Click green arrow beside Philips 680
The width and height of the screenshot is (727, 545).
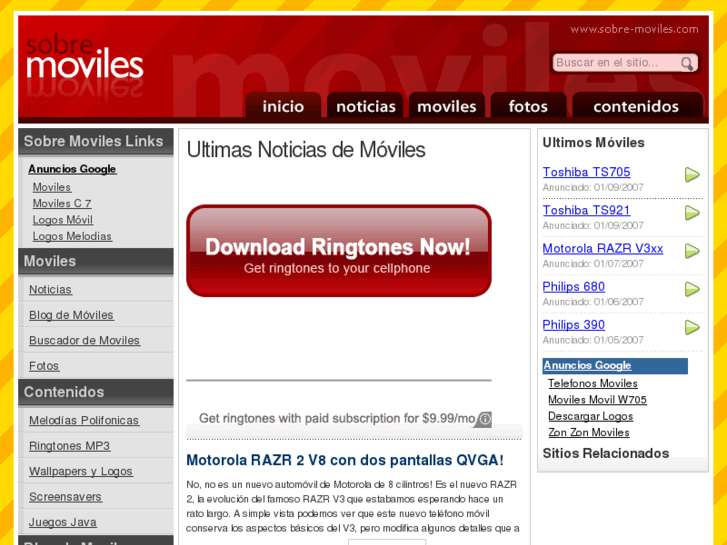[692, 289]
